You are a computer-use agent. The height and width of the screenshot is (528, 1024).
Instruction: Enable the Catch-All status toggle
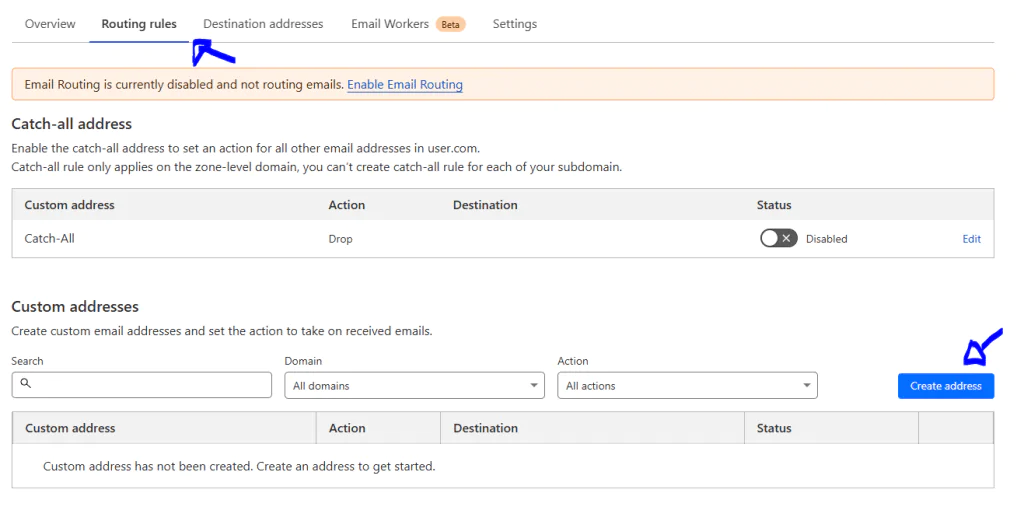coord(778,239)
